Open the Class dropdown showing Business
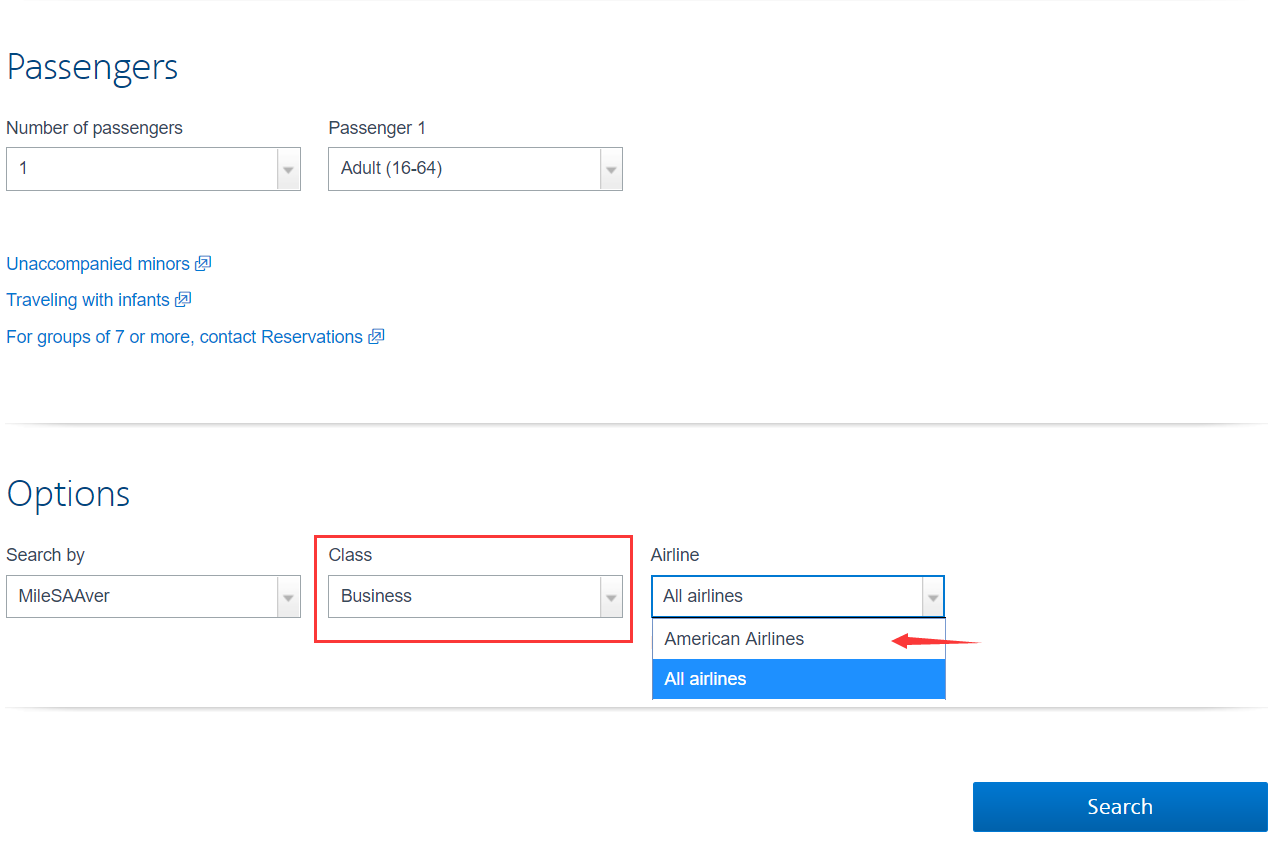 (475, 596)
